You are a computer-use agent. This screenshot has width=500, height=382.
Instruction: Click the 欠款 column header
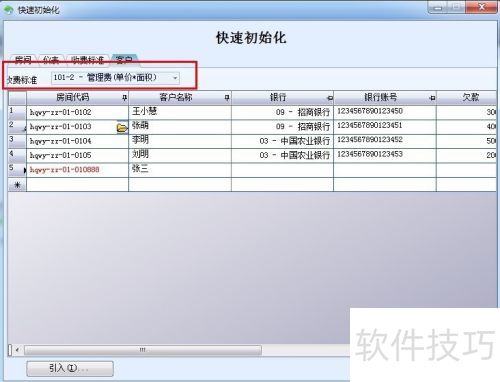467,98
